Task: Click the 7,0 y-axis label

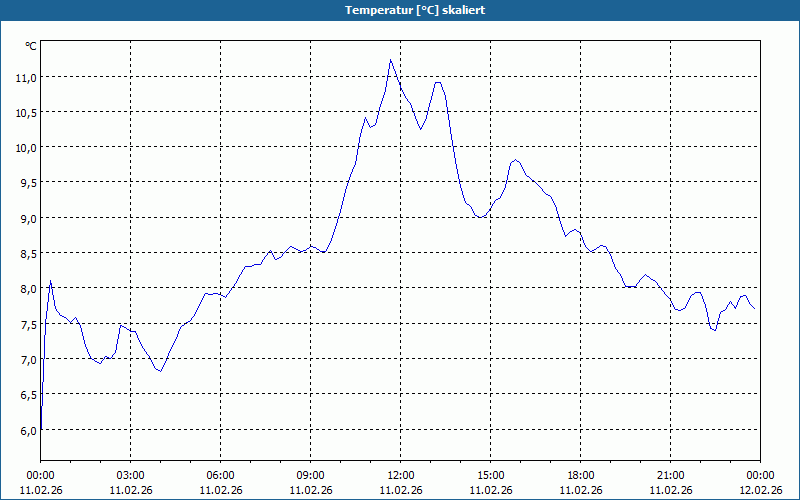Action: (x=28, y=360)
